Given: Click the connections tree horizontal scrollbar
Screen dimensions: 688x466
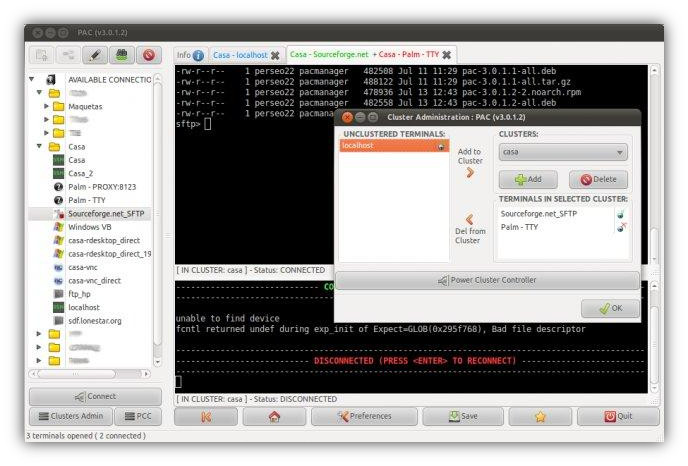Looking at the screenshot, I should point(90,374).
